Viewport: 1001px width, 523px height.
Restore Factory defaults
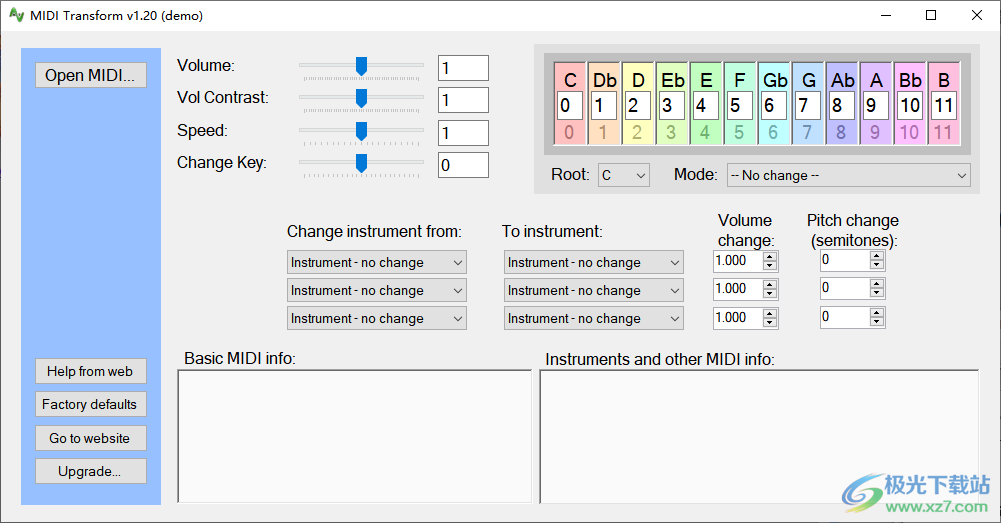click(x=91, y=404)
